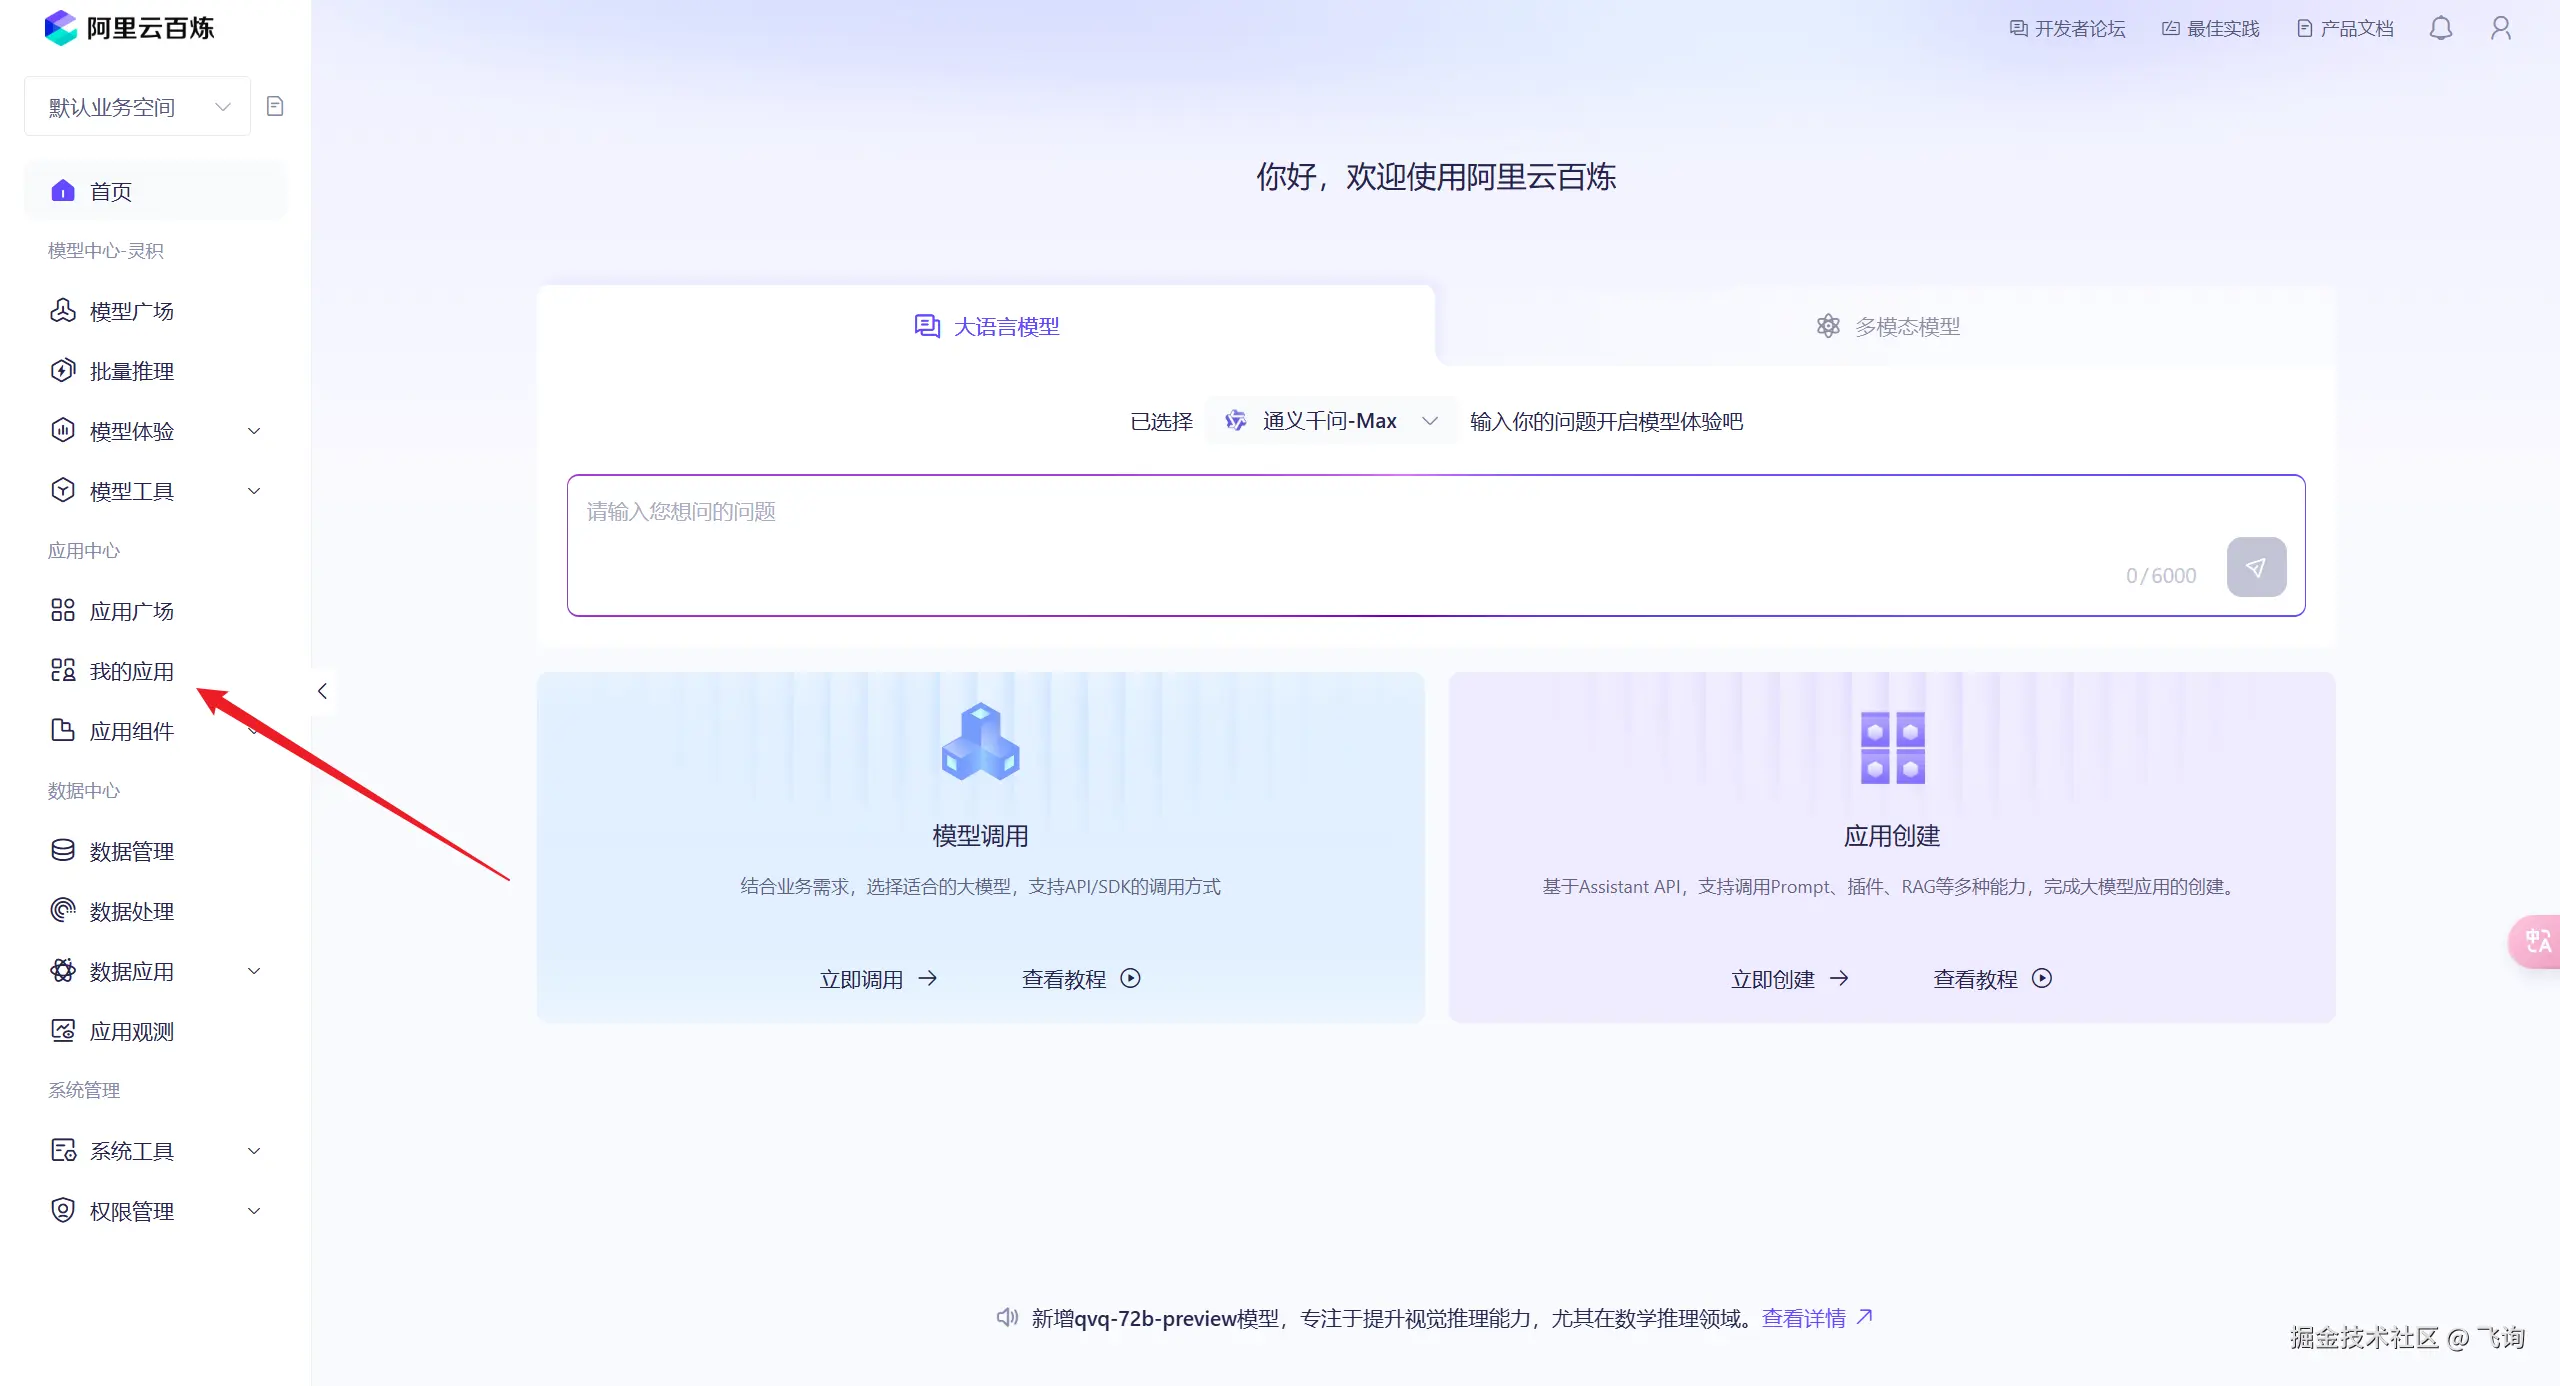Screen dimensions: 2560x1386
Task: Collapse the sidebar with the left arrow
Action: point(322,691)
